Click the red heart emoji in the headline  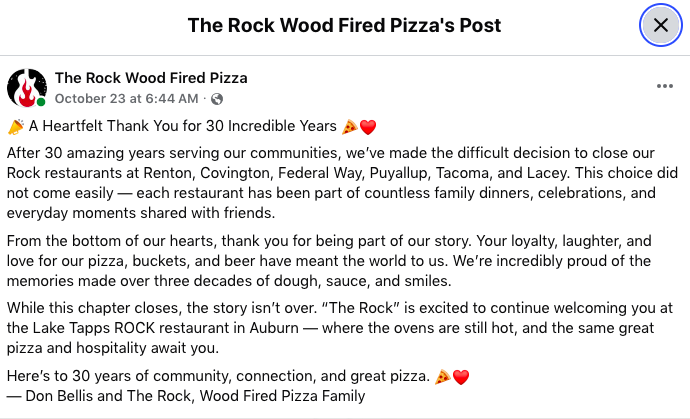(x=367, y=127)
